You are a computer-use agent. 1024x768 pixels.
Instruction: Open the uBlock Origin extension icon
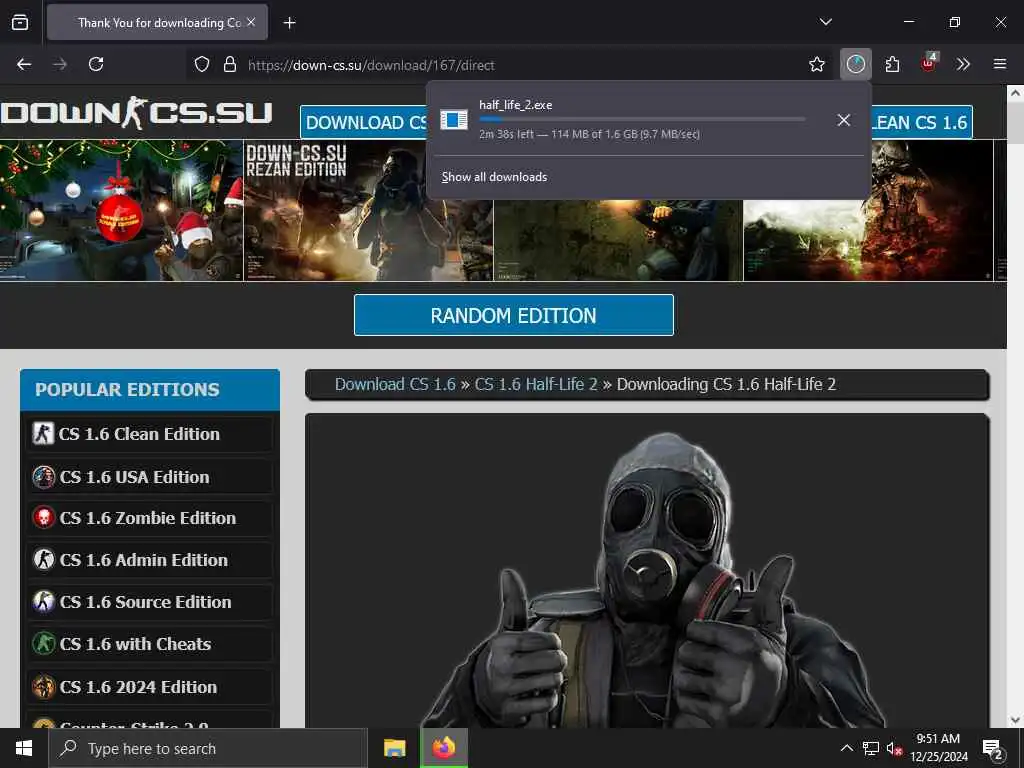929,63
